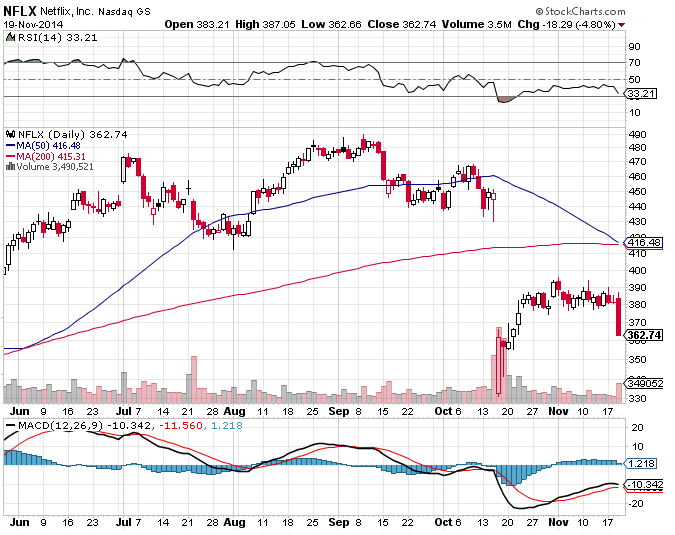This screenshot has width=675, height=535.
Task: Click the -20 level on MACD axis
Action: pos(636,504)
